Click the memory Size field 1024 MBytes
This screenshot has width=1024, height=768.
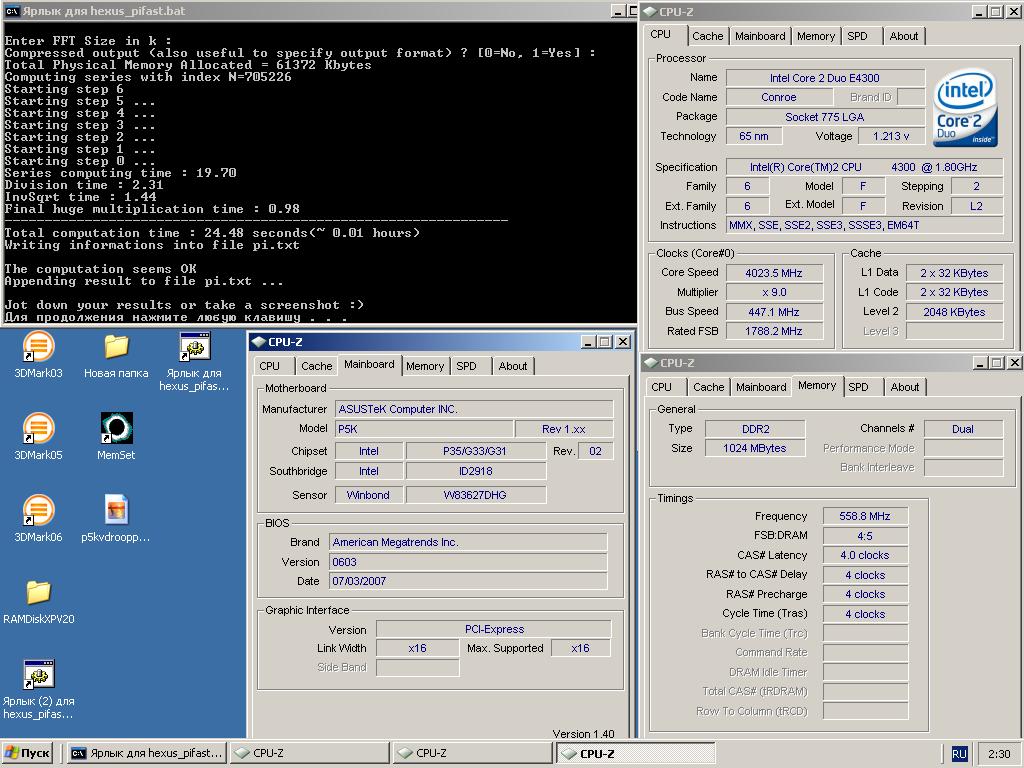click(755, 448)
